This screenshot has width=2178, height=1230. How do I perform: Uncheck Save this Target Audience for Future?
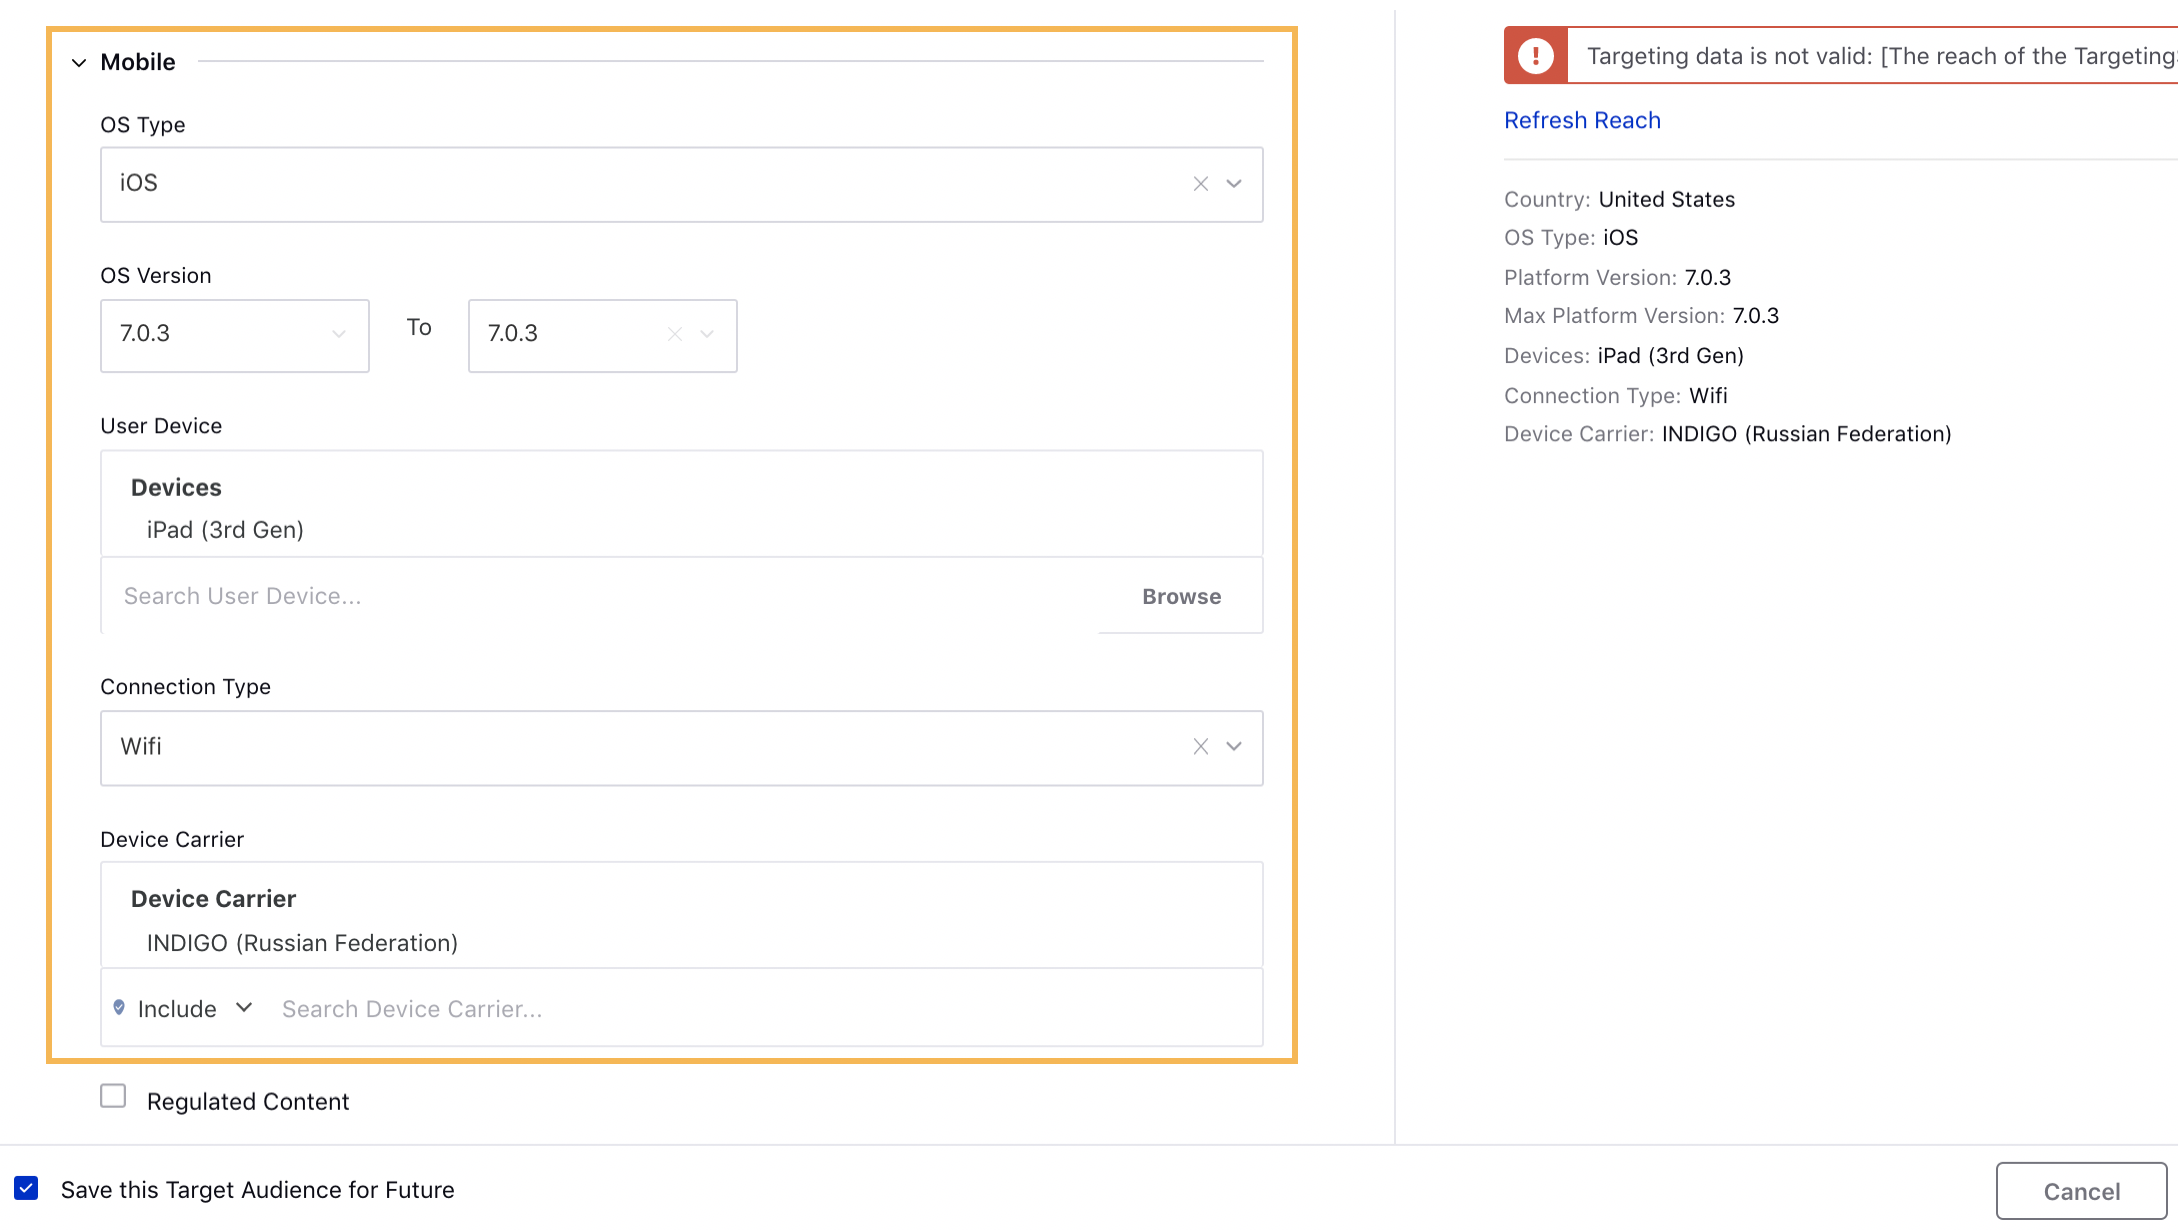(28, 1188)
